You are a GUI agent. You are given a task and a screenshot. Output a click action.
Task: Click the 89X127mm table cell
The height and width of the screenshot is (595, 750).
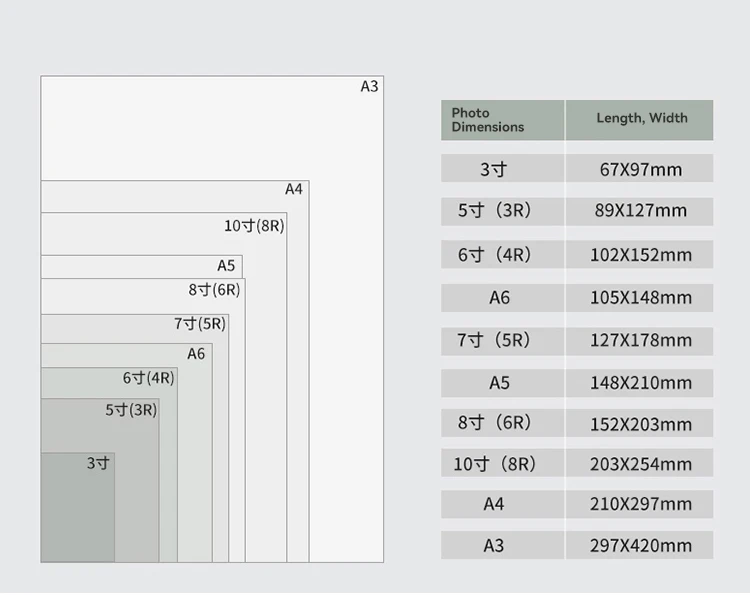click(640, 212)
